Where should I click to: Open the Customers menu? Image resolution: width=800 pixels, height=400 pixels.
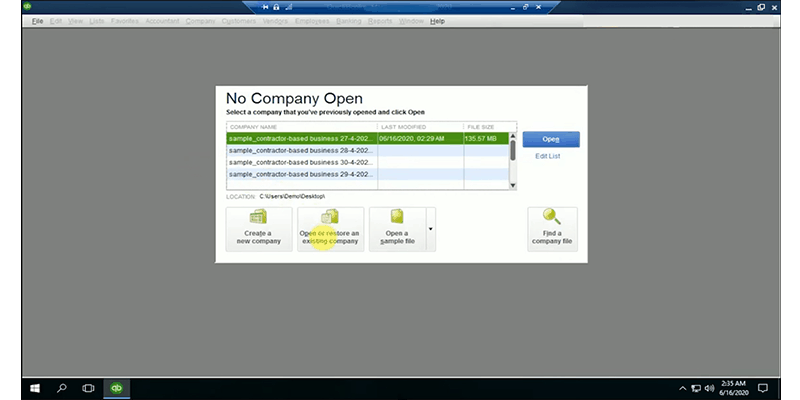[x=239, y=21]
